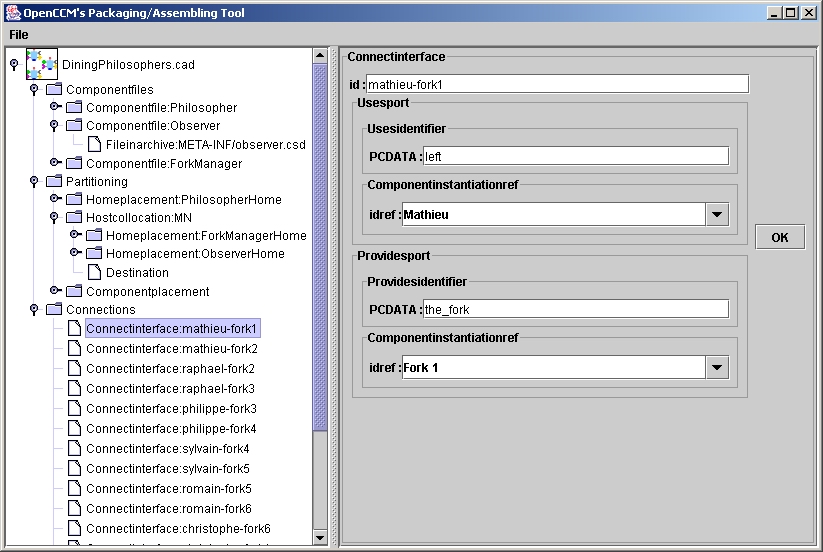Click the Connections folder icon
The height and width of the screenshot is (552, 823).
(x=54, y=310)
